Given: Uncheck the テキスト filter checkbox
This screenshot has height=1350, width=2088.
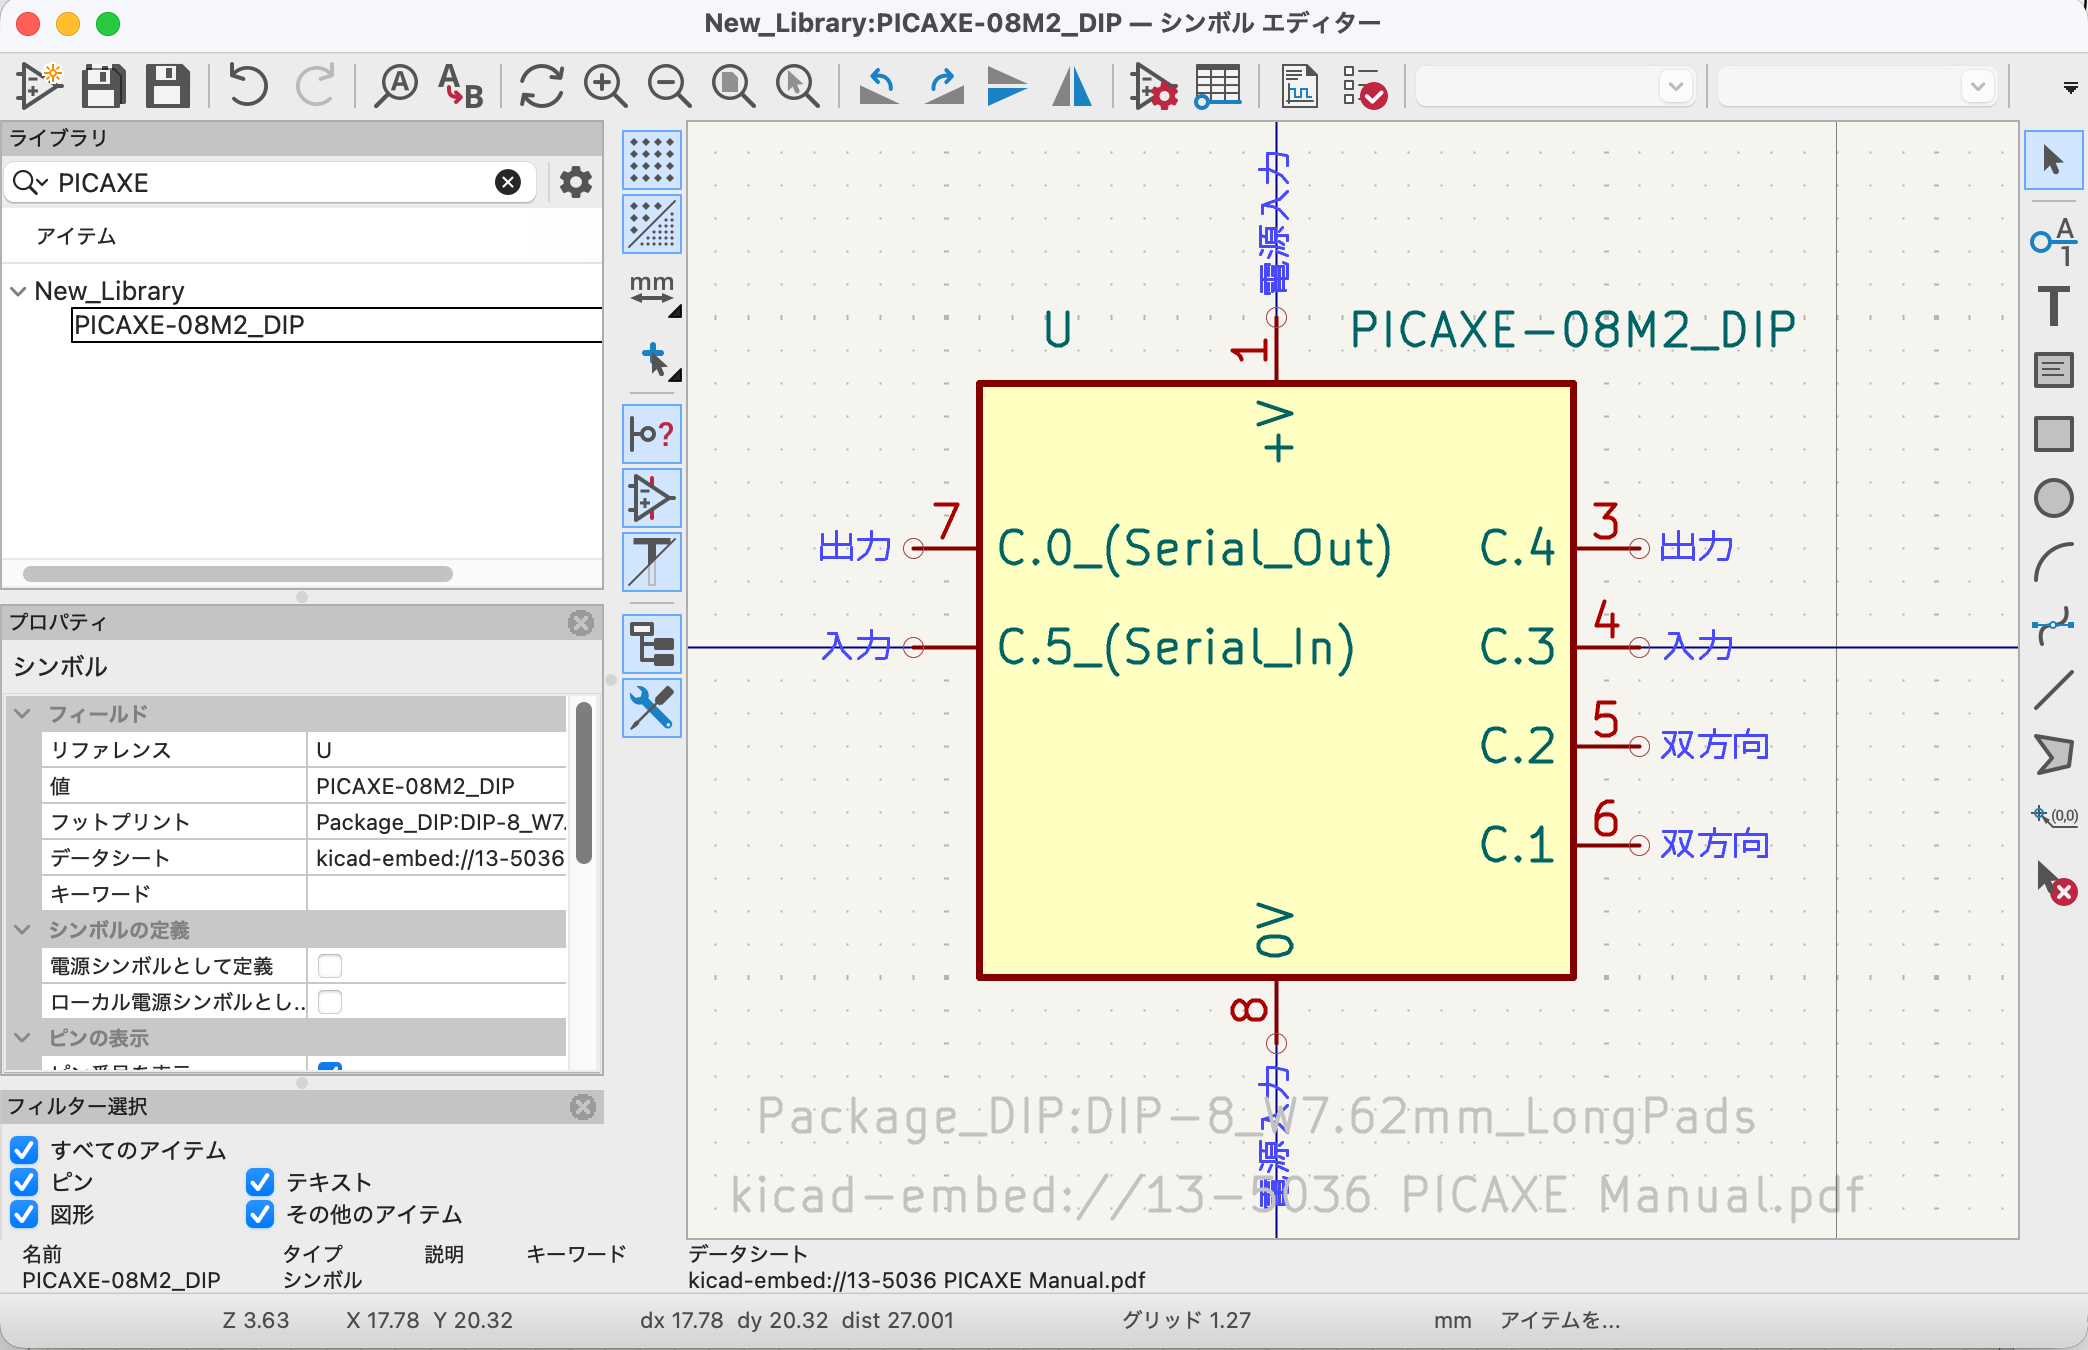Looking at the screenshot, I should coord(260,1182).
